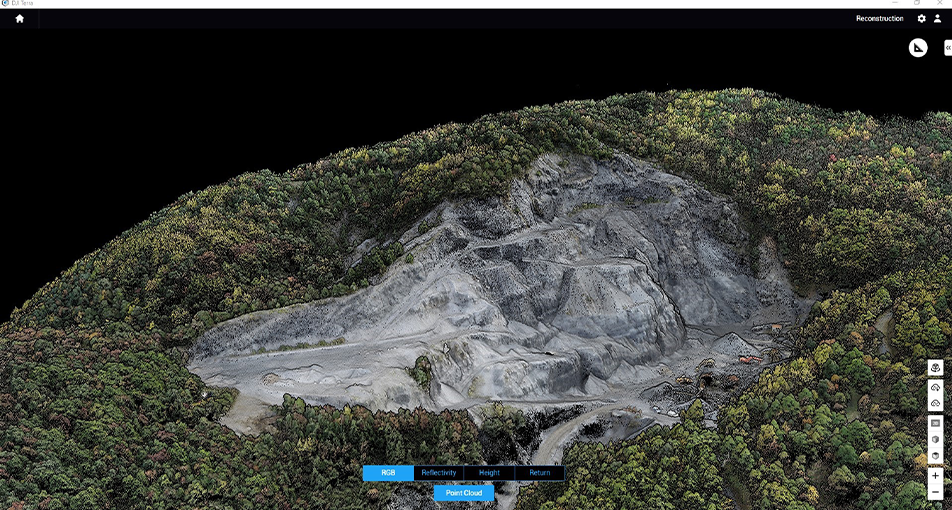Open the user account profile icon

937,18
